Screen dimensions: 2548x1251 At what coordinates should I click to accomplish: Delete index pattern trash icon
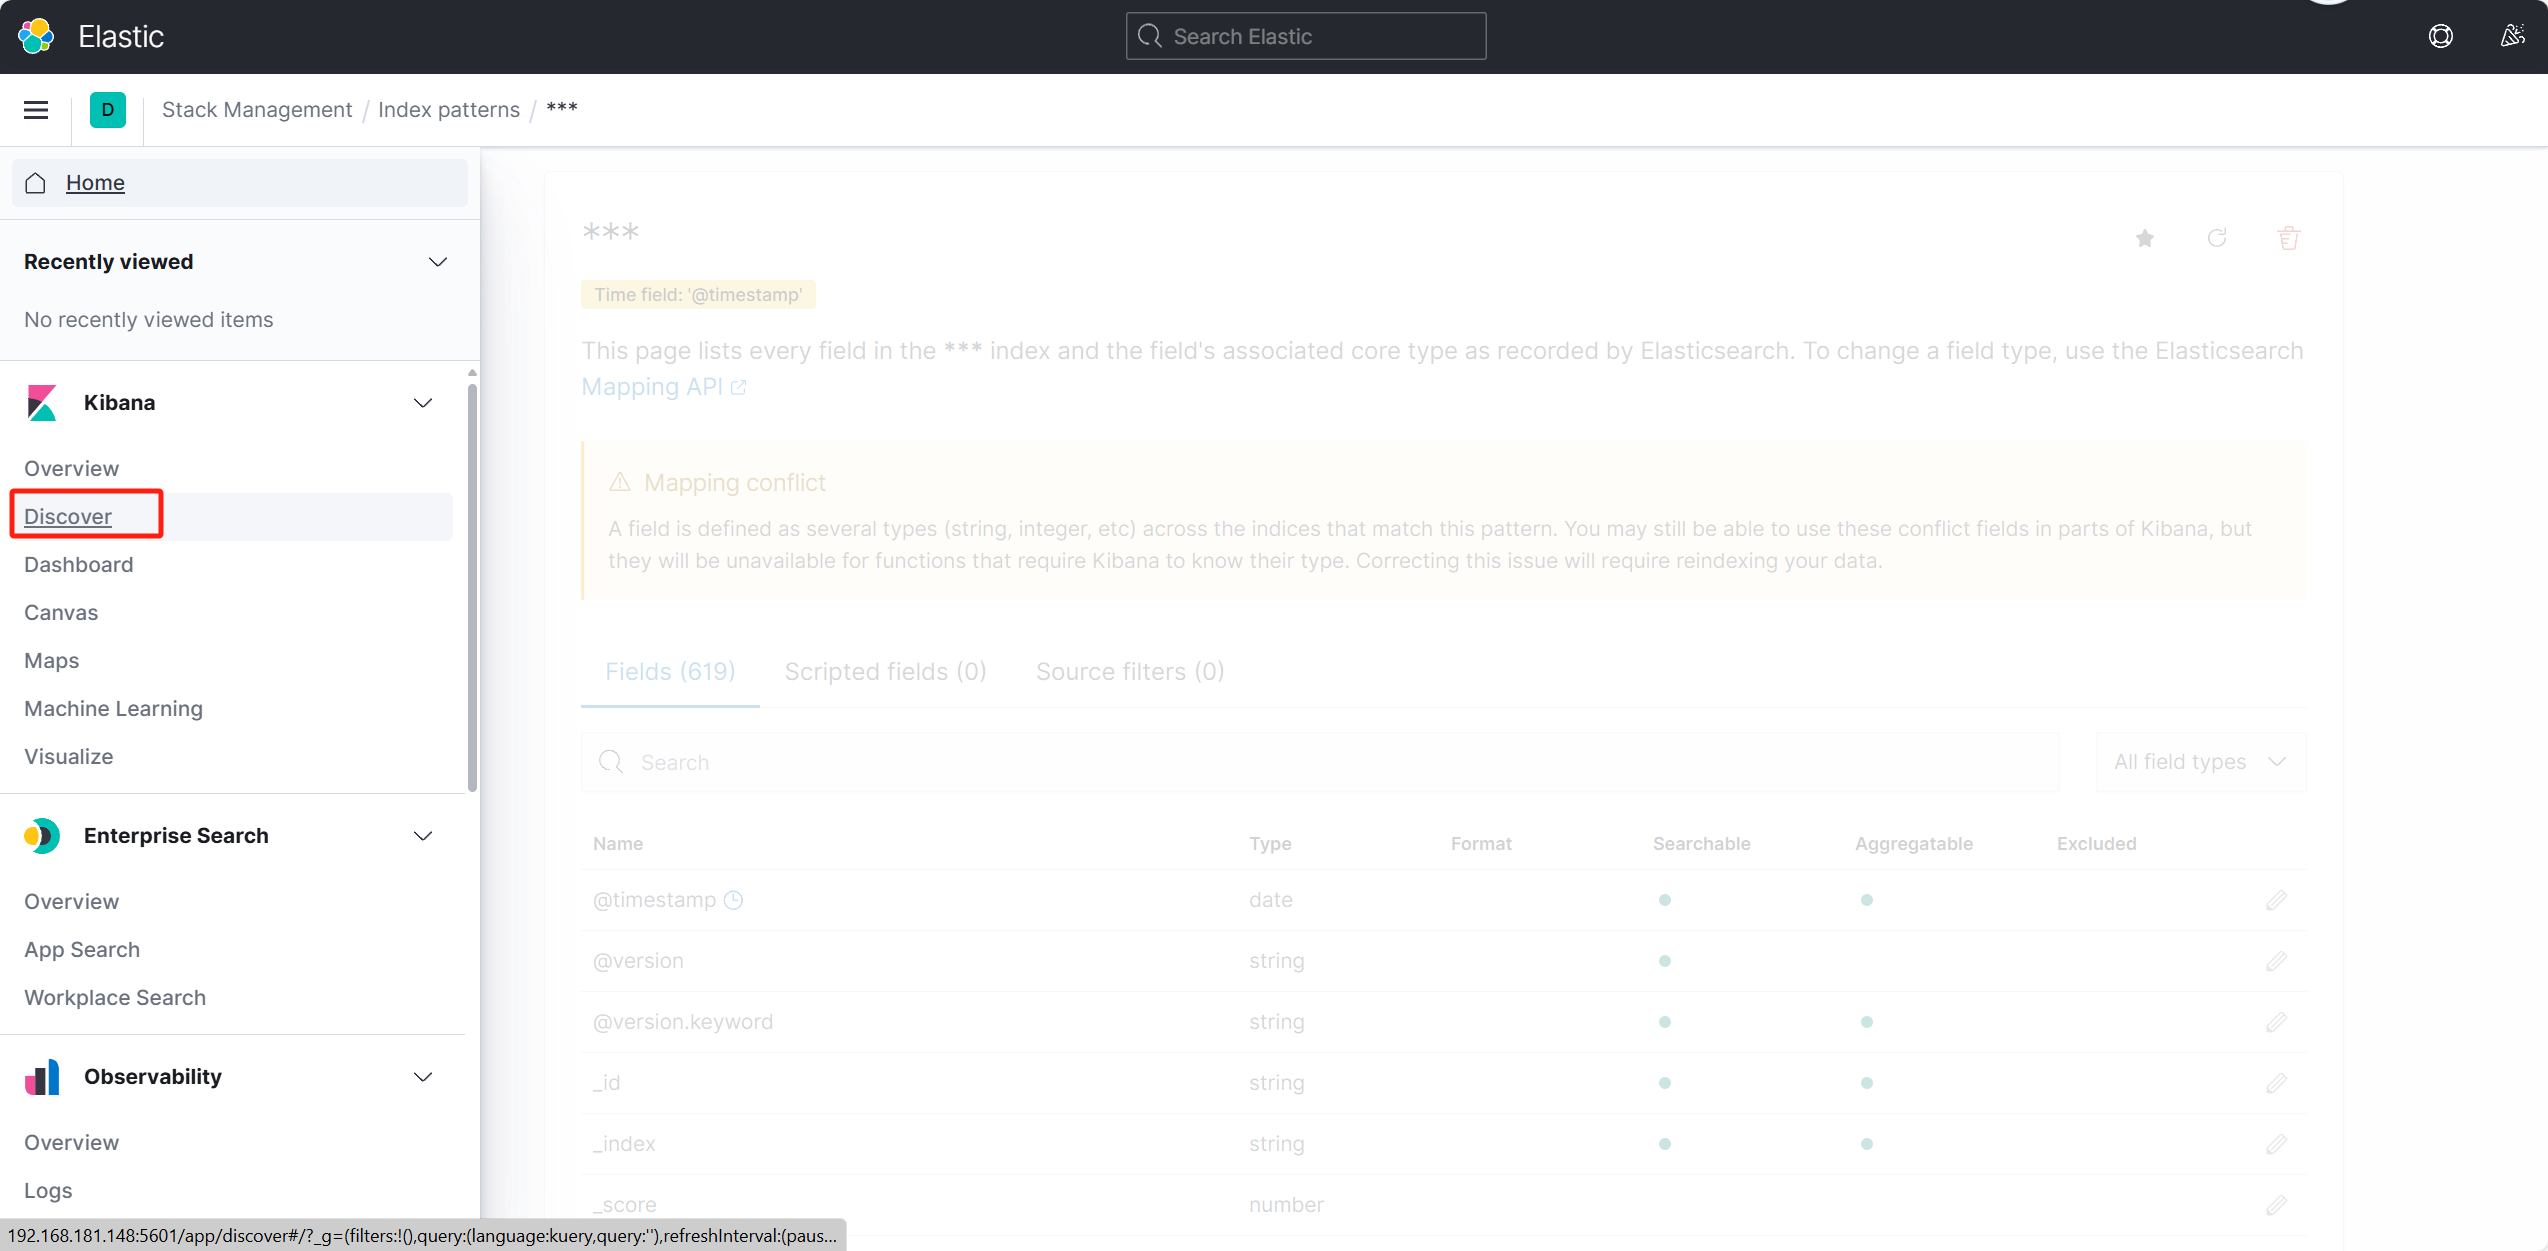(x=2288, y=238)
